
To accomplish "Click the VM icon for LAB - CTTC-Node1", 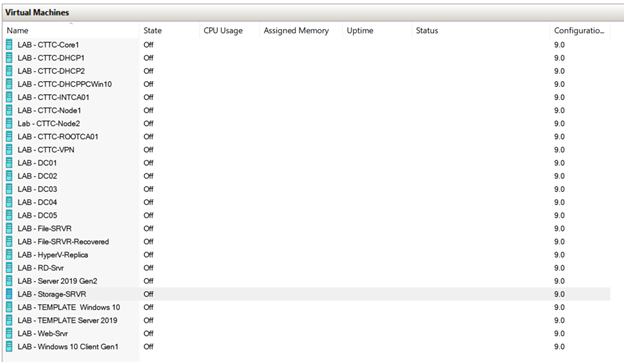I will coord(9,110).
